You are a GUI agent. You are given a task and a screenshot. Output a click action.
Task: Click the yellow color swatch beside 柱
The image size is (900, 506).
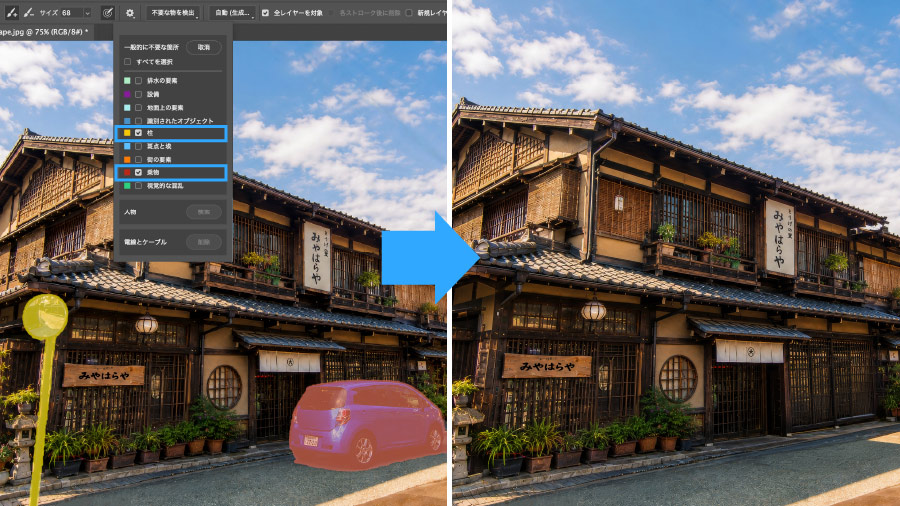[x=127, y=133]
